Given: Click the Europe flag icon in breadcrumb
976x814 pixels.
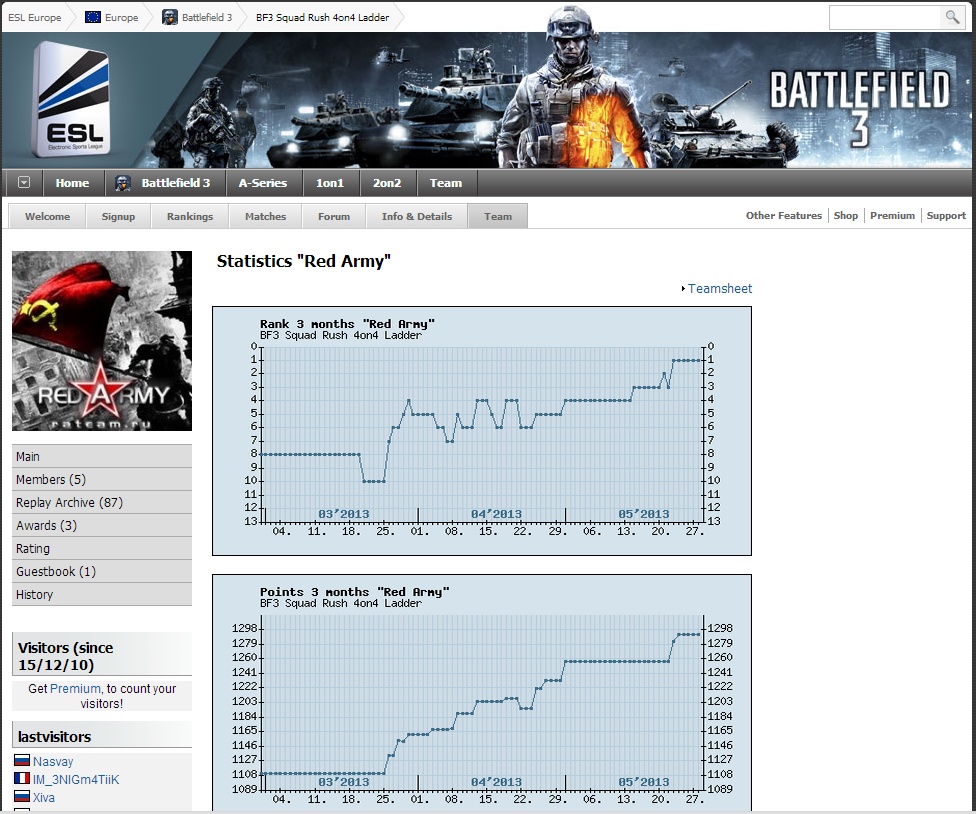Looking at the screenshot, I should click(93, 17).
